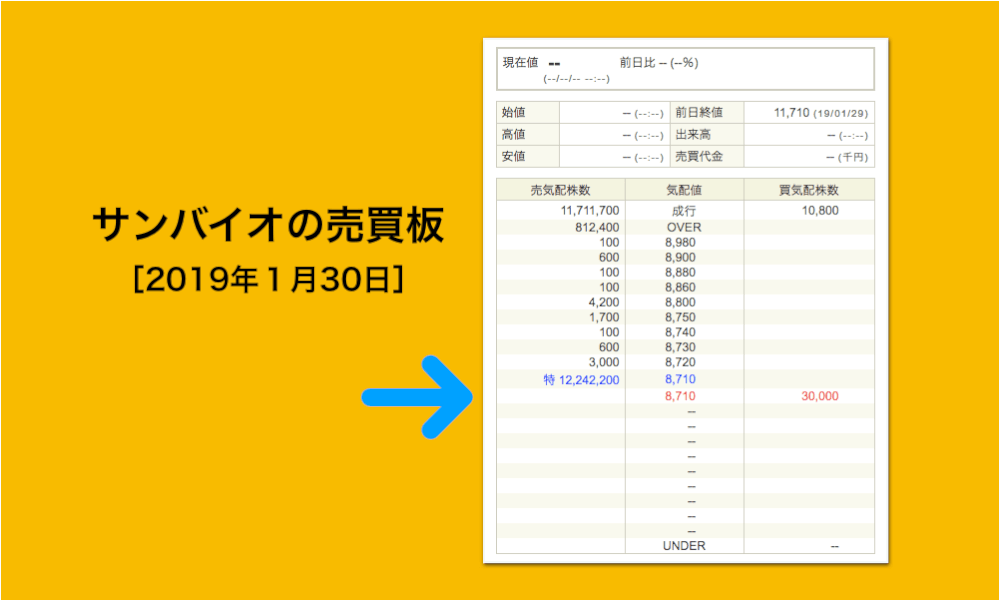Select the price 8,980

[x=680, y=242]
